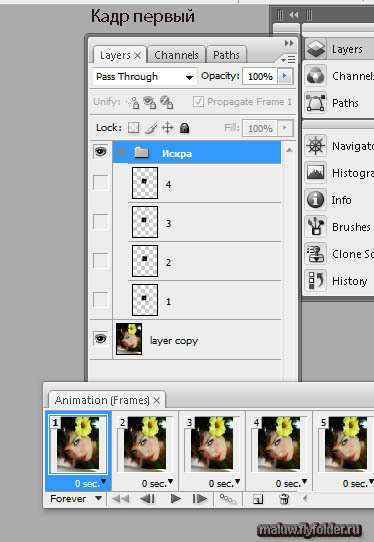
Task: Open the History panel icon
Action: [x=316, y=280]
